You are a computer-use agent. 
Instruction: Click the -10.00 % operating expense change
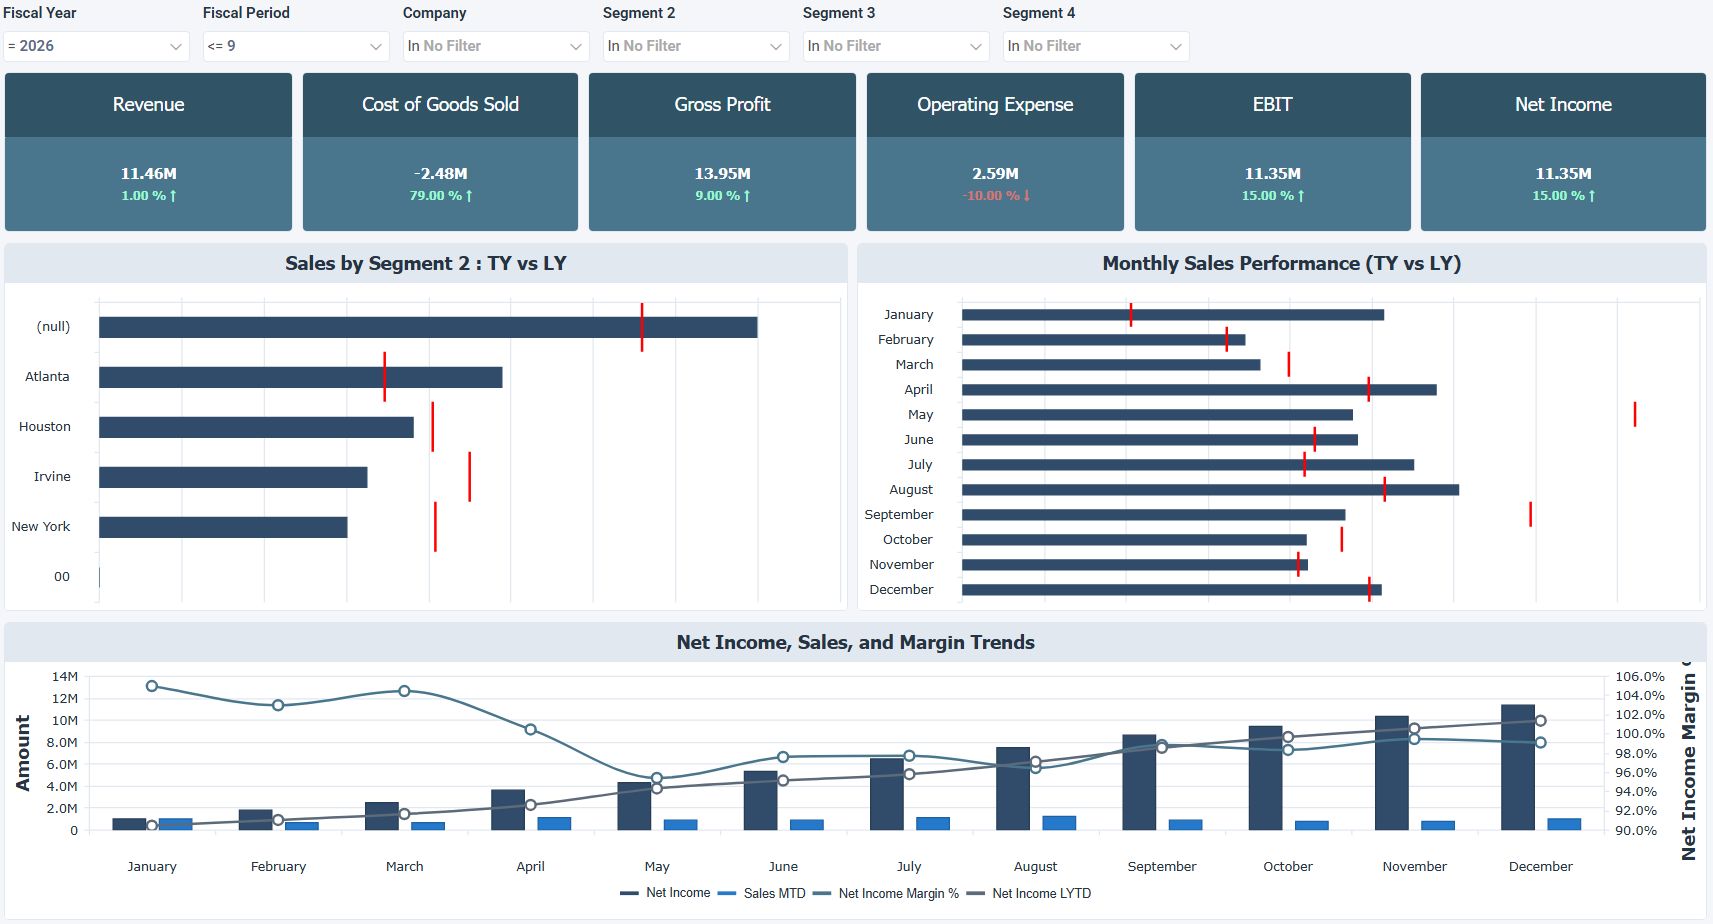996,196
